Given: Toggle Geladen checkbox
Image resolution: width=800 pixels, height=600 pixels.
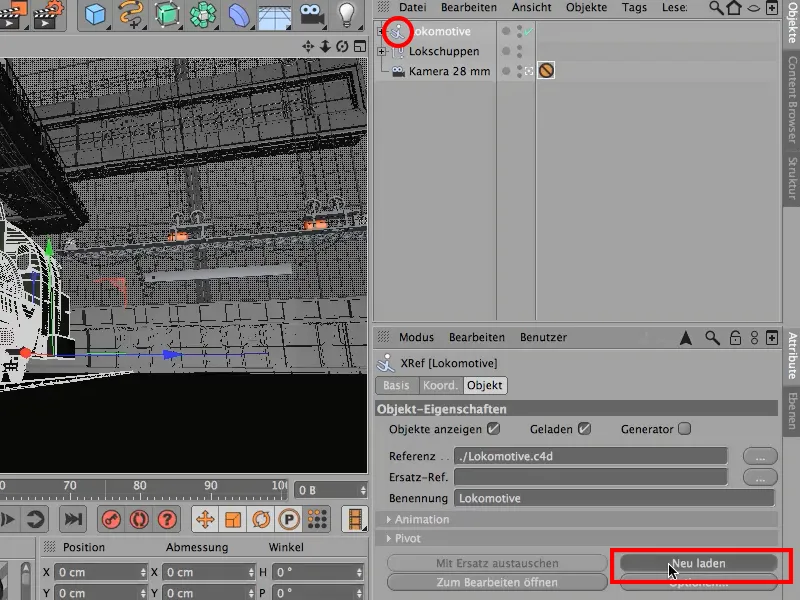Looking at the screenshot, I should (585, 429).
